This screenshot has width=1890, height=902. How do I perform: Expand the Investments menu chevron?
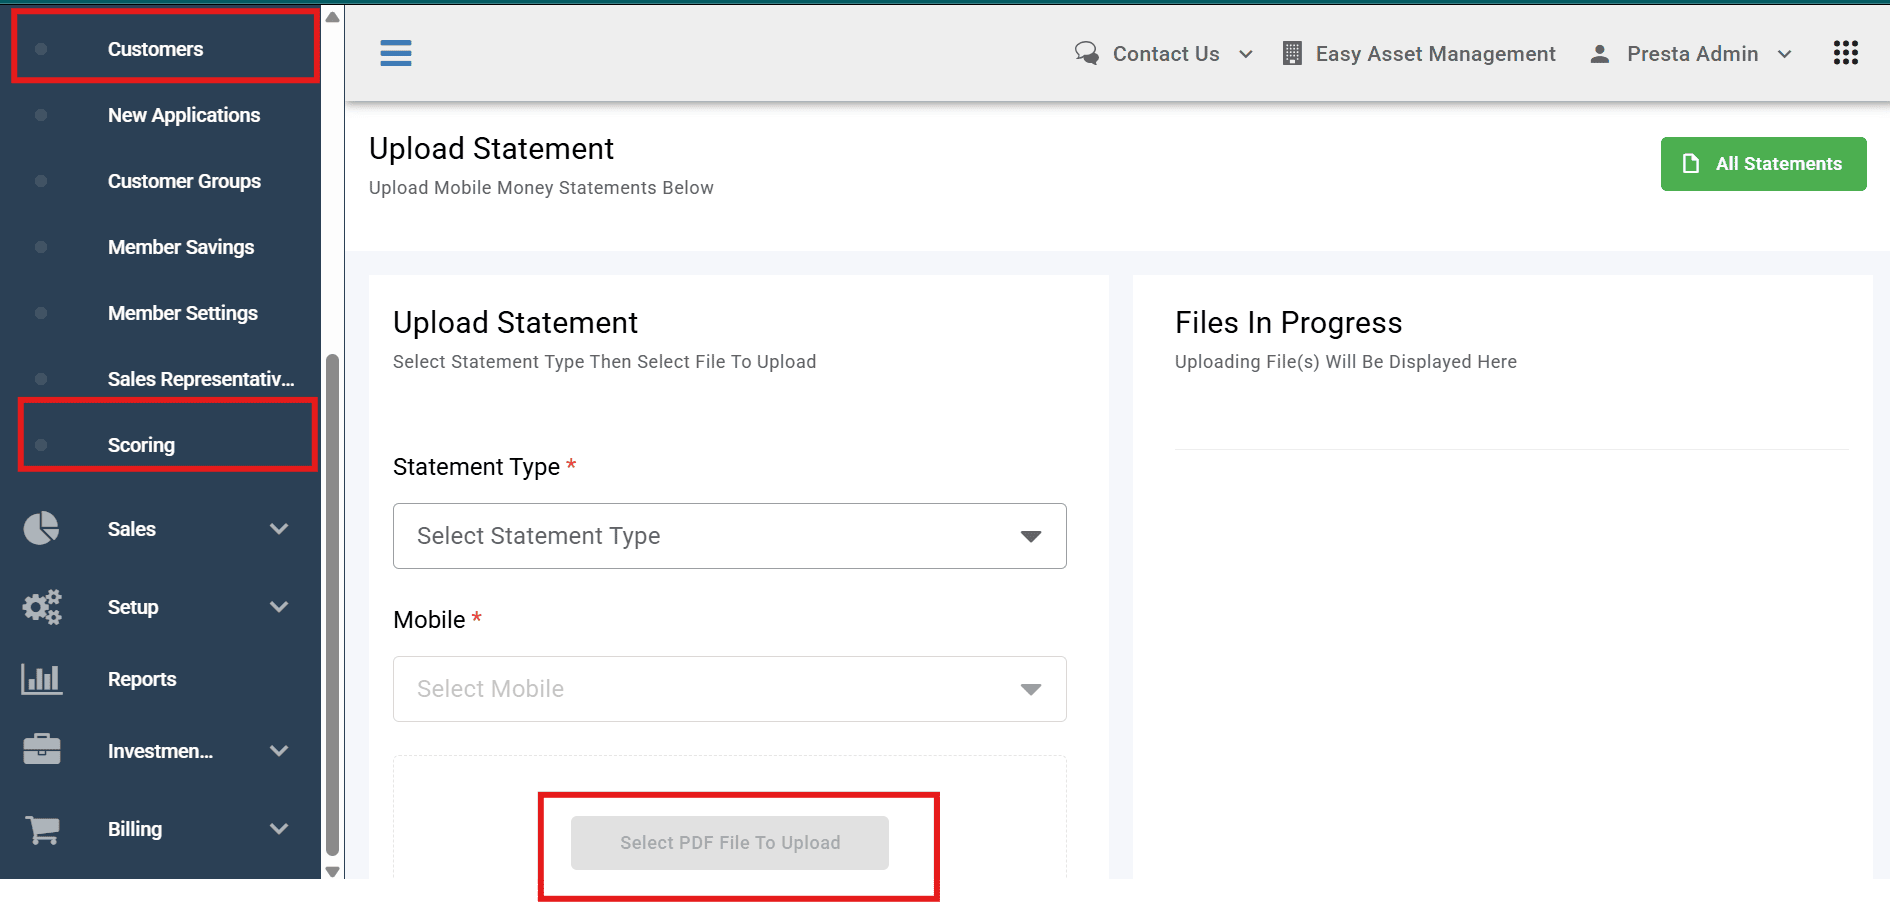(279, 750)
